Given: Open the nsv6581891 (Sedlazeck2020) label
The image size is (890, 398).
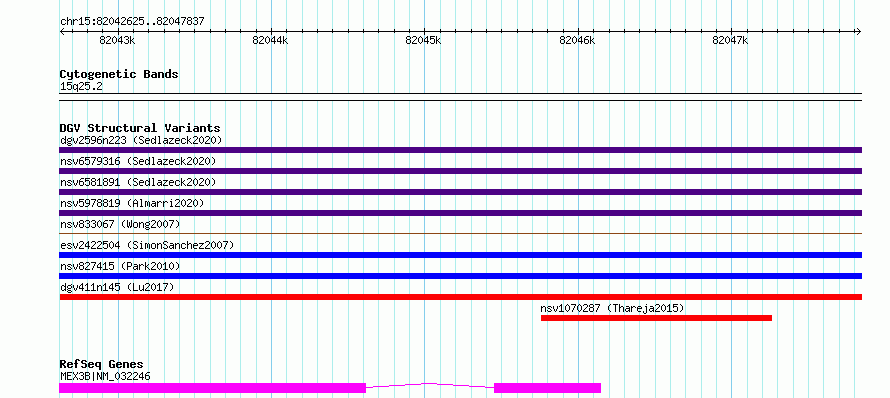Looking at the screenshot, I should click(138, 182).
